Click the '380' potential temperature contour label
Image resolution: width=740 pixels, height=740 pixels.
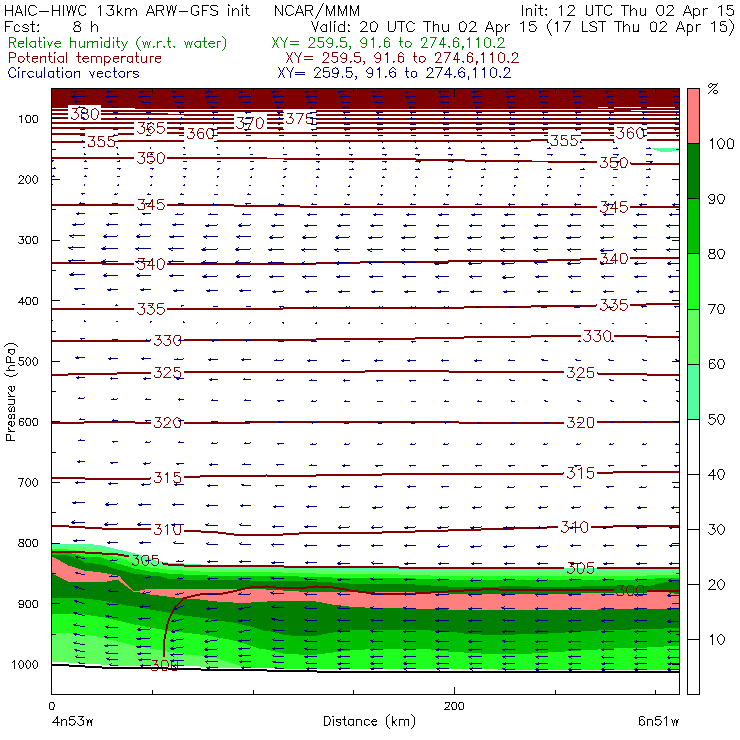85,114
